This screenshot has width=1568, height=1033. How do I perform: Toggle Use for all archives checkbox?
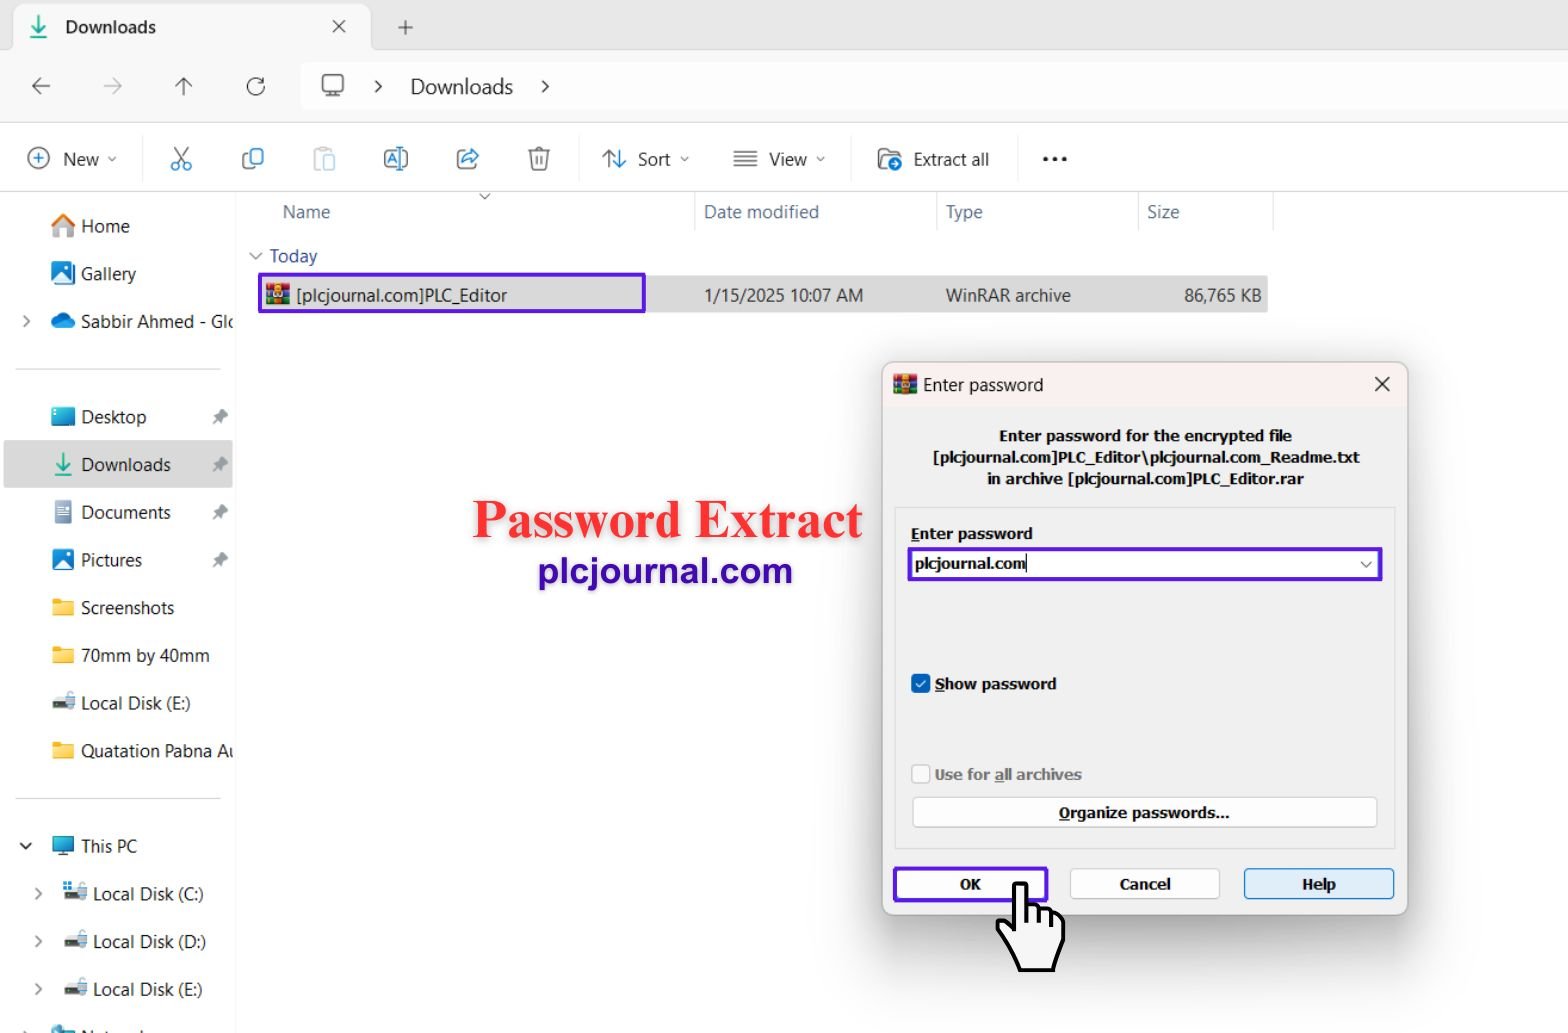tap(921, 774)
